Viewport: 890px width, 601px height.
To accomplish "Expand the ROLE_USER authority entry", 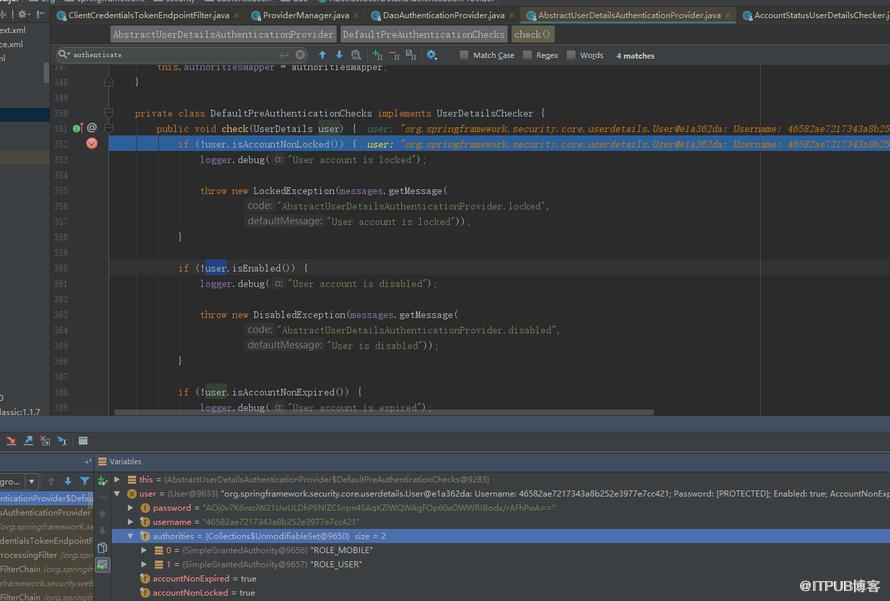I will coord(144,565).
